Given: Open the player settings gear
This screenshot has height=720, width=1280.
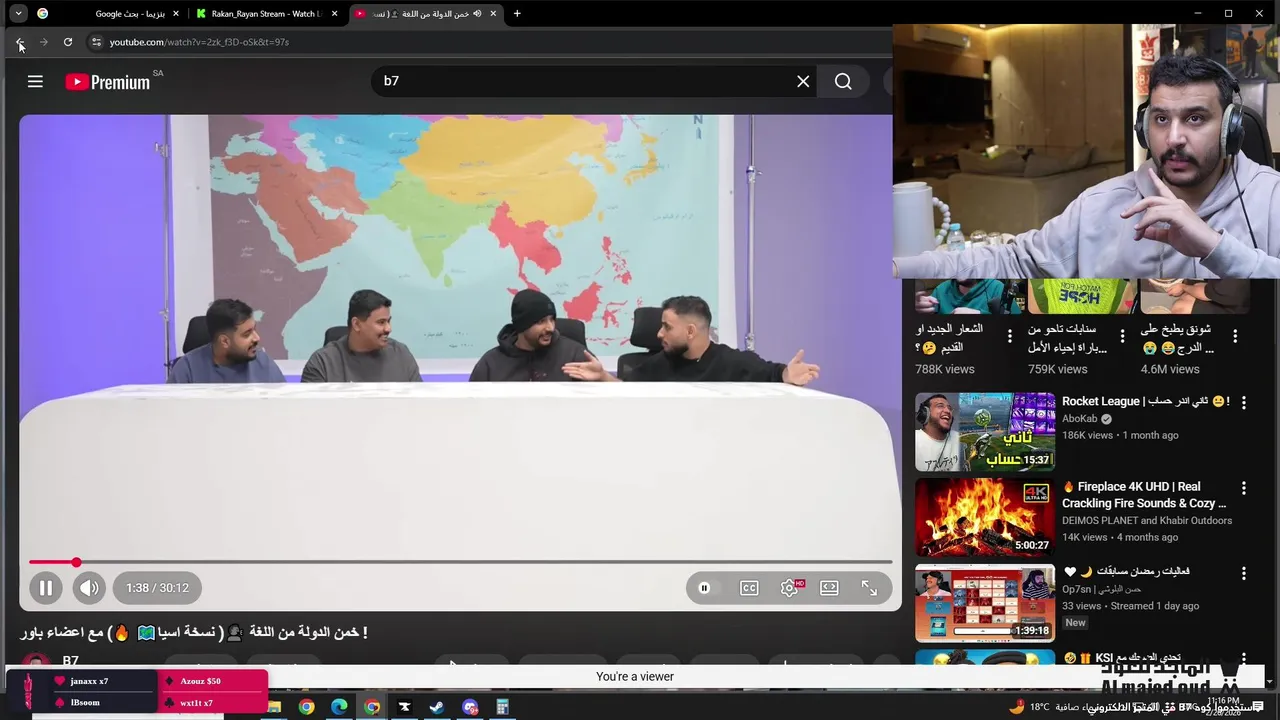Looking at the screenshot, I should [x=790, y=588].
